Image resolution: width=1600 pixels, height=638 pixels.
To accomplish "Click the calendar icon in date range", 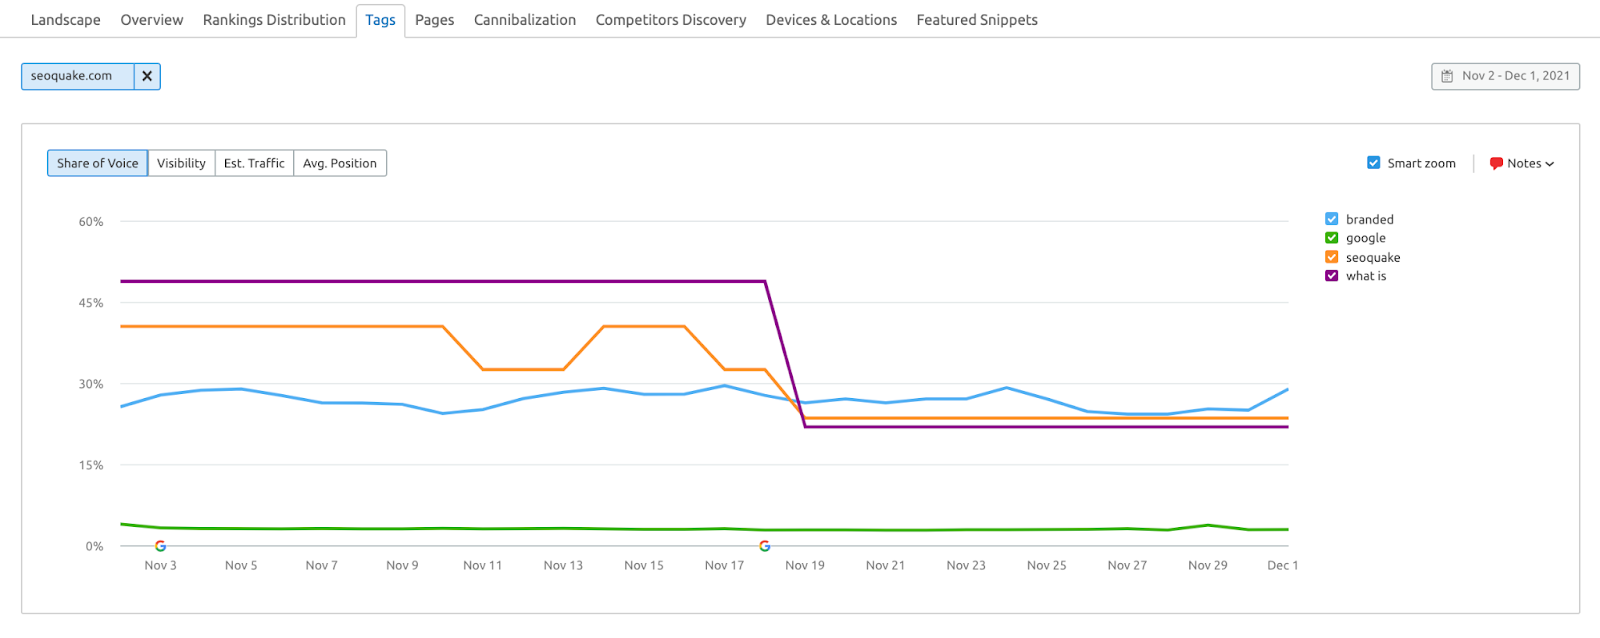I will pyautogui.click(x=1447, y=76).
